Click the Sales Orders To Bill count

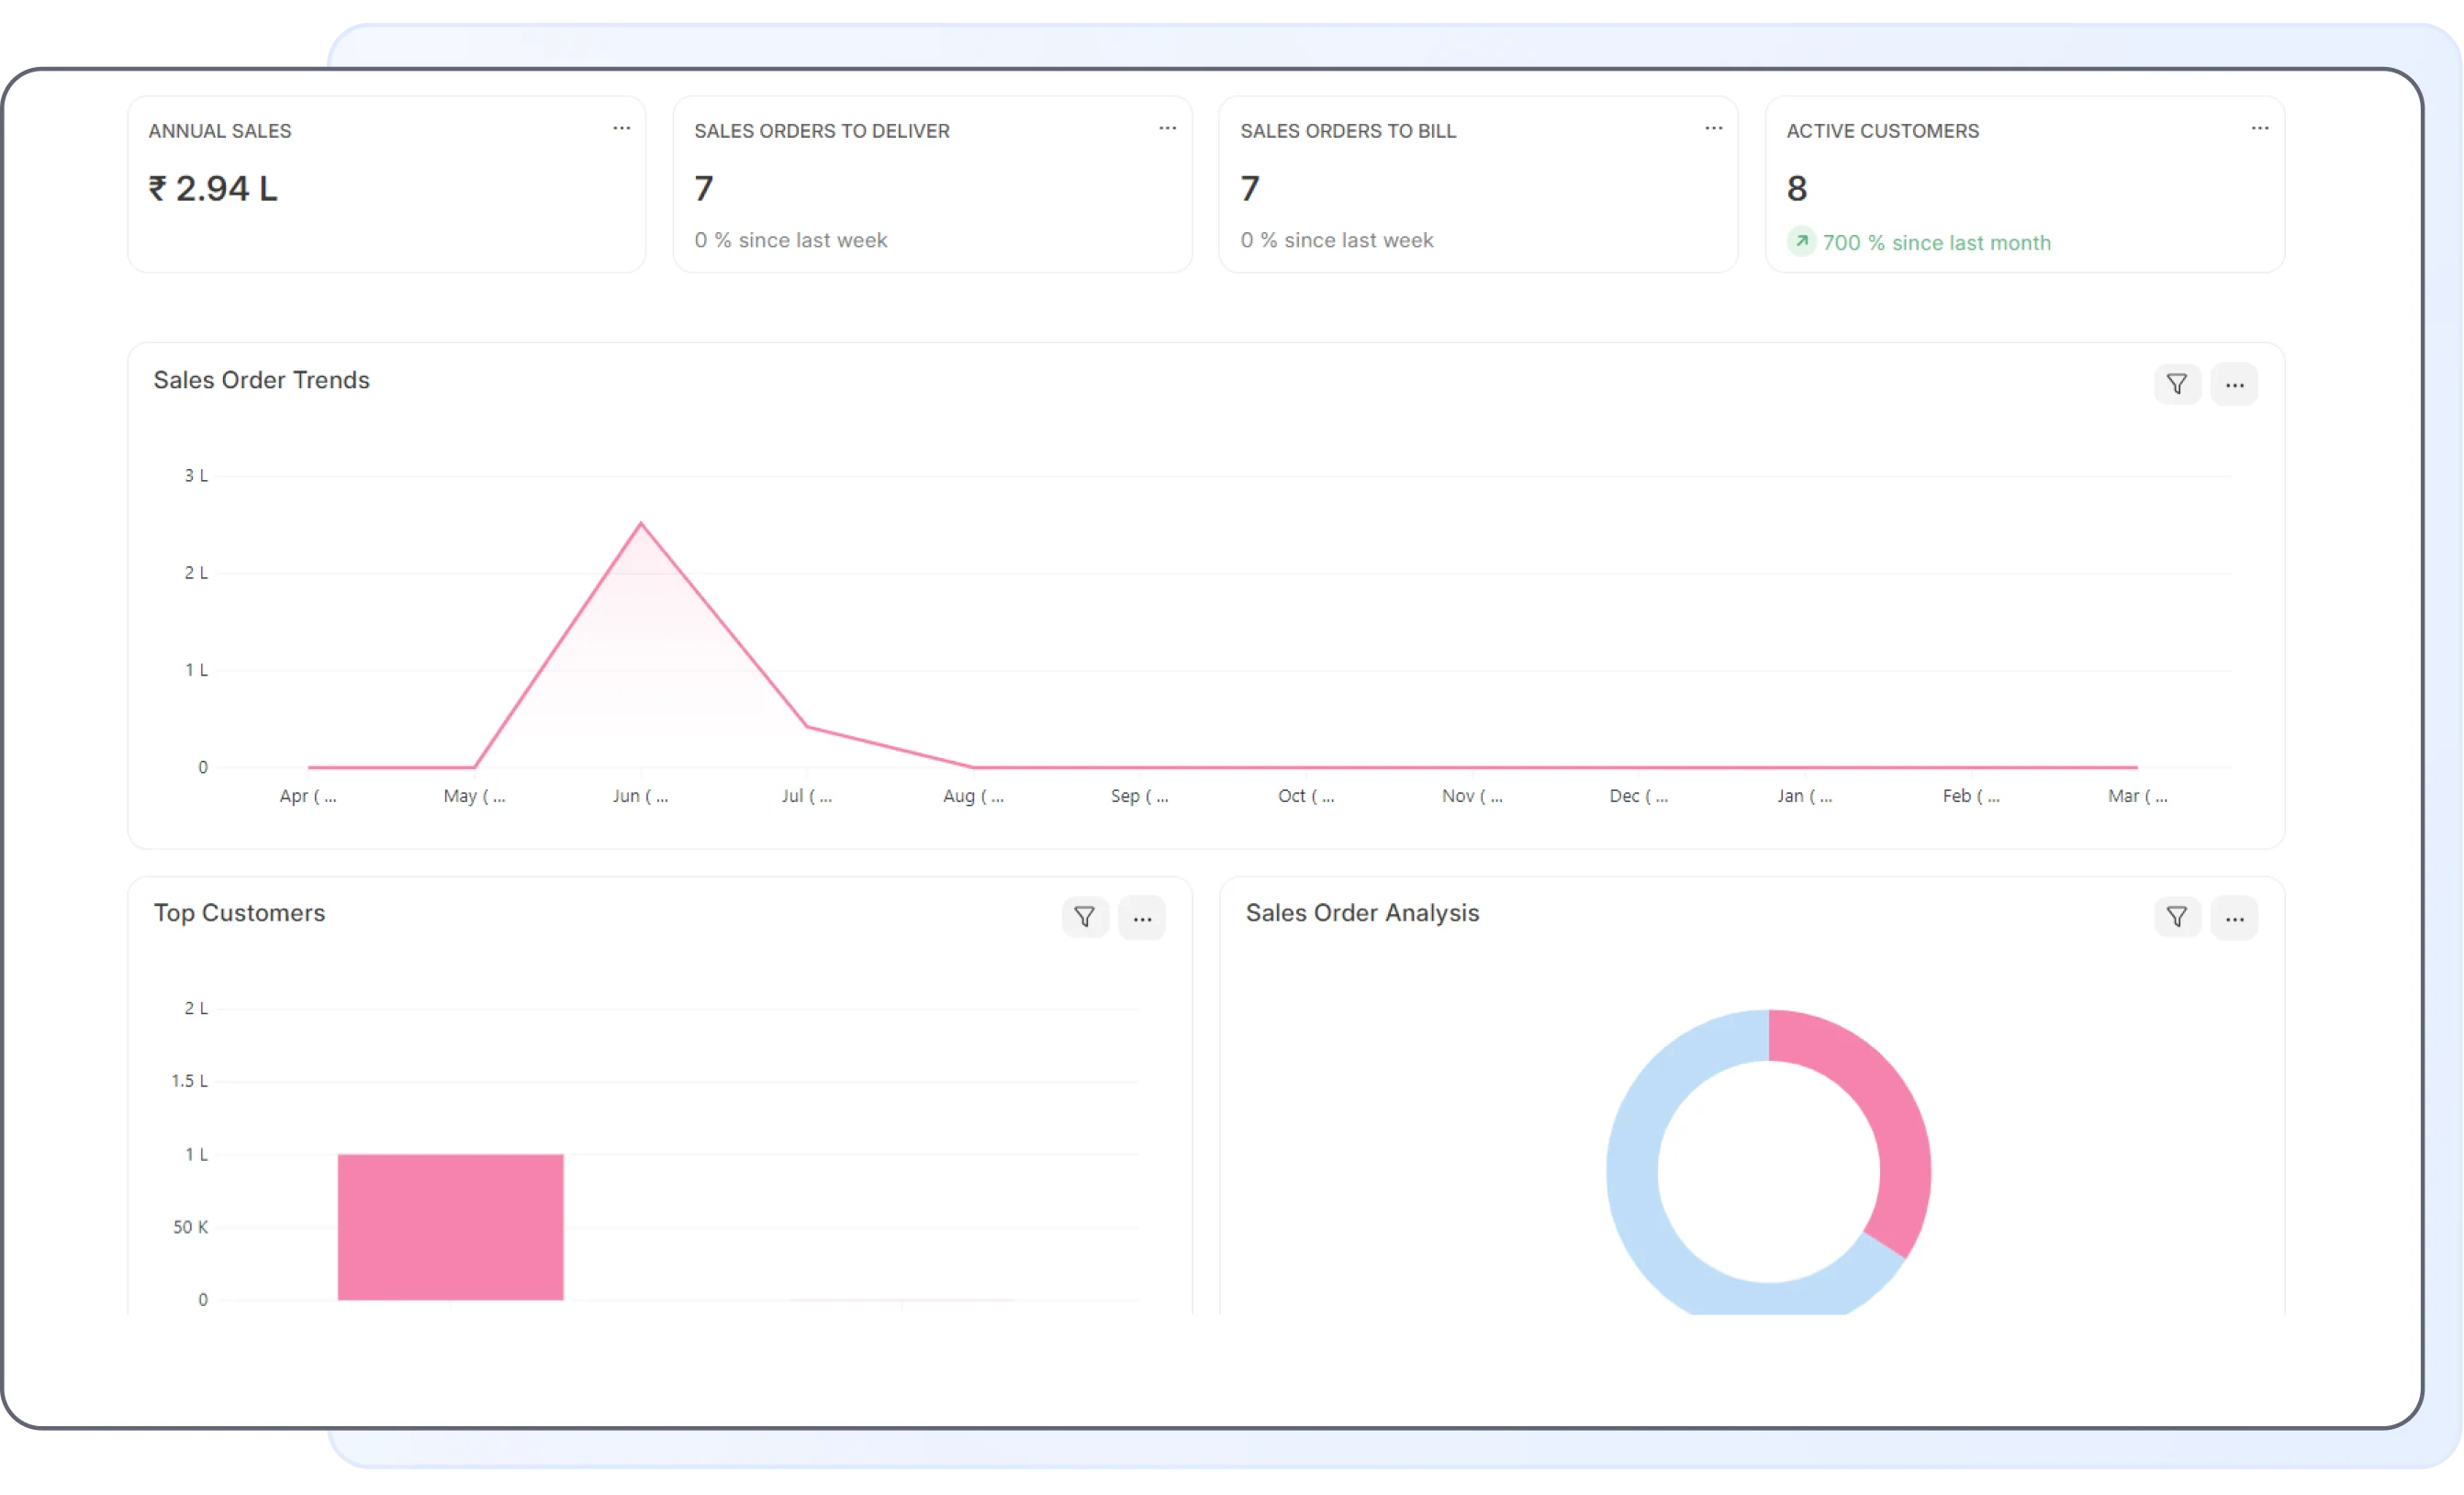pos(1250,188)
